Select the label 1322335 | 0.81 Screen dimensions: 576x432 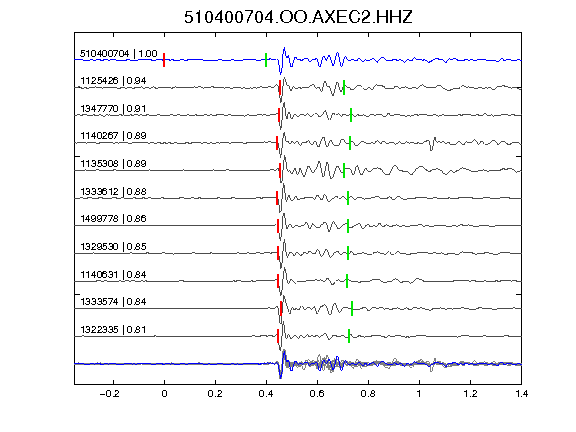click(x=113, y=330)
